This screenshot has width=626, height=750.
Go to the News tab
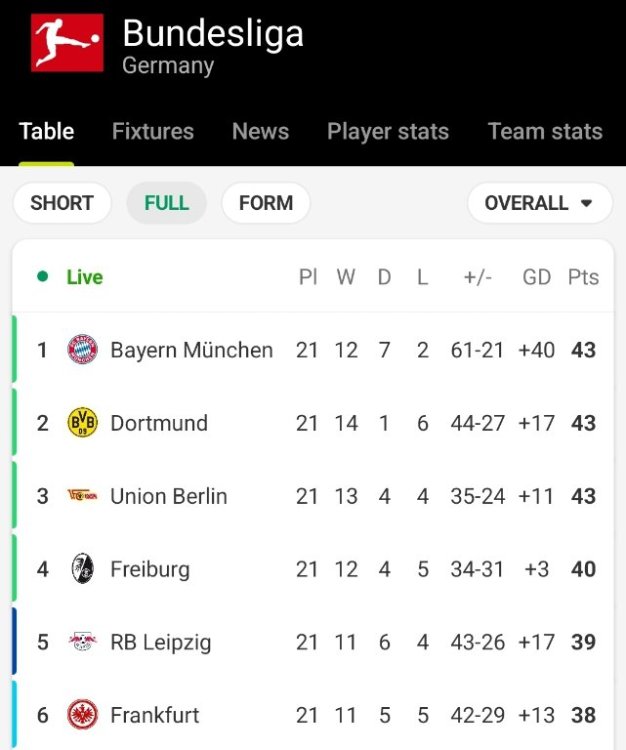[260, 132]
